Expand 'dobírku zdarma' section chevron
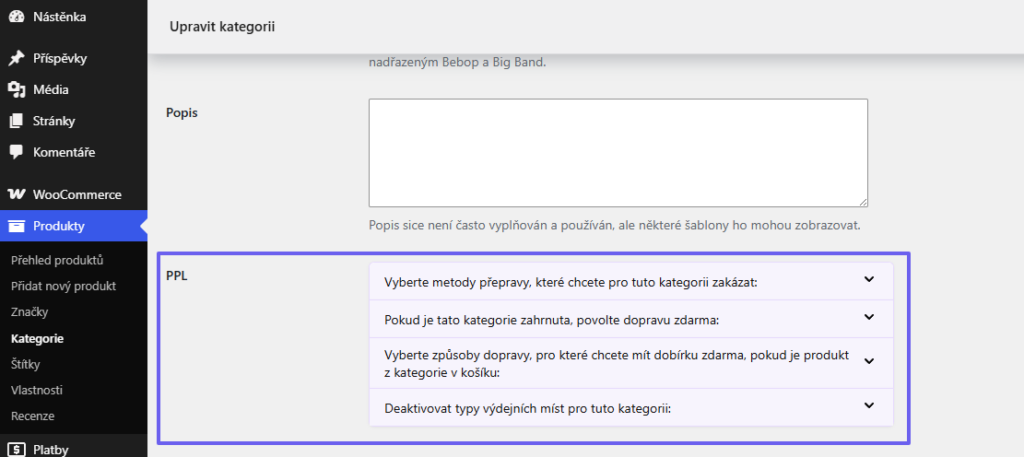1024x457 pixels. pos(869,360)
